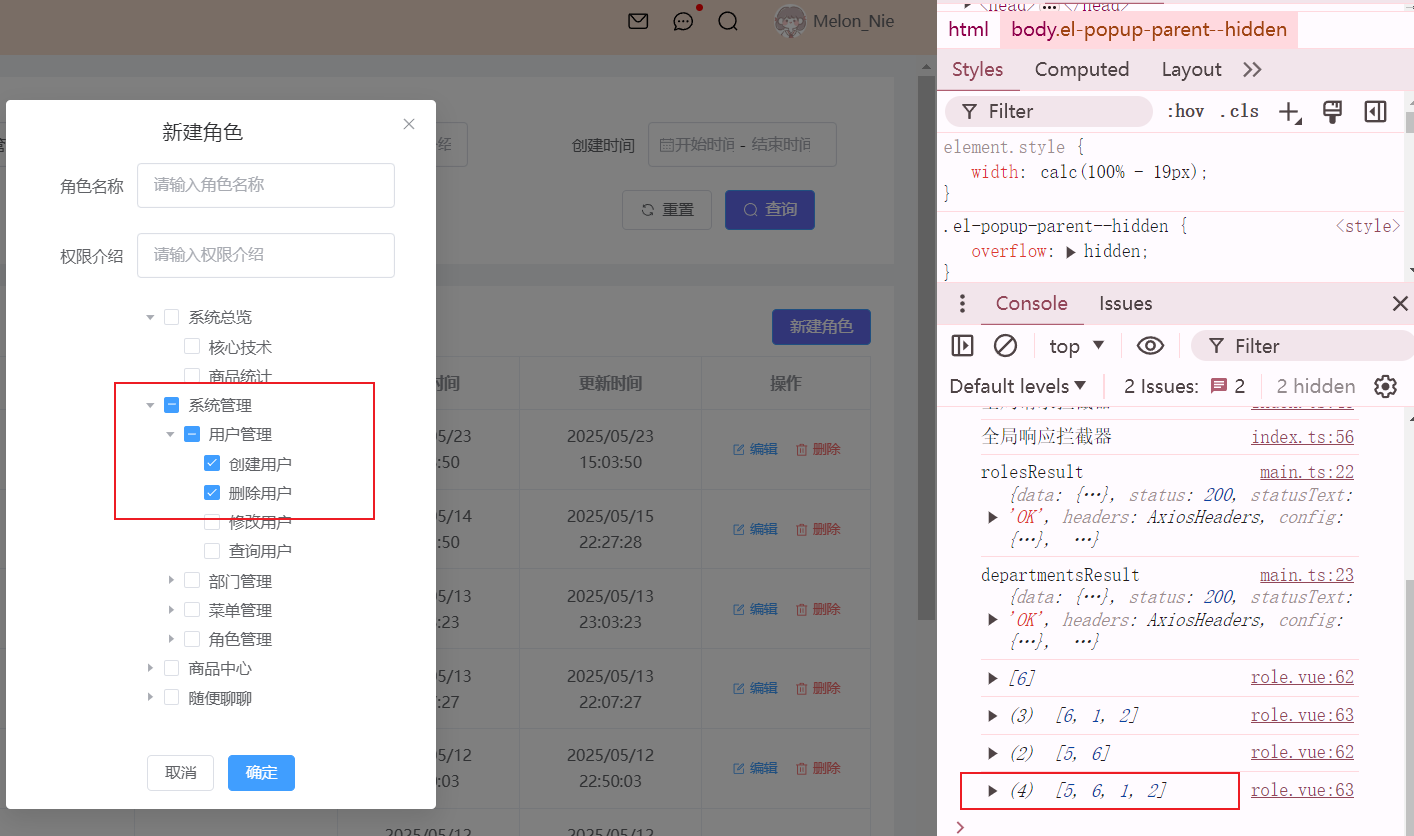
Task: Expand the 商品中心 tree node
Action: click(150, 668)
